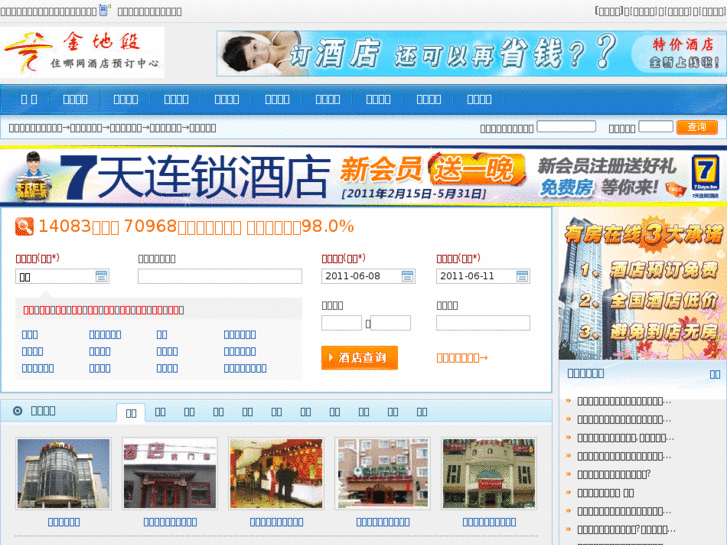Open hotel thumbnail of lobby with red decor
727x545 pixels.
(x=276, y=474)
